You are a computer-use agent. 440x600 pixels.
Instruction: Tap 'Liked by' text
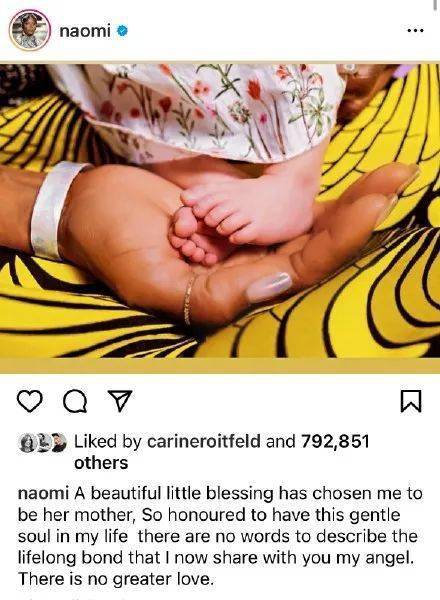point(108,442)
